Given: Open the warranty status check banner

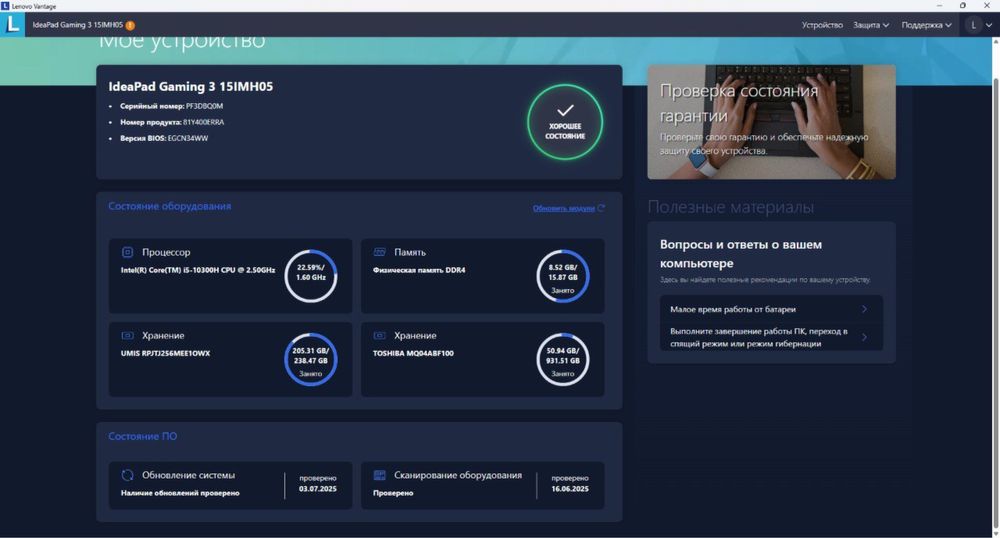Looking at the screenshot, I should point(771,122).
